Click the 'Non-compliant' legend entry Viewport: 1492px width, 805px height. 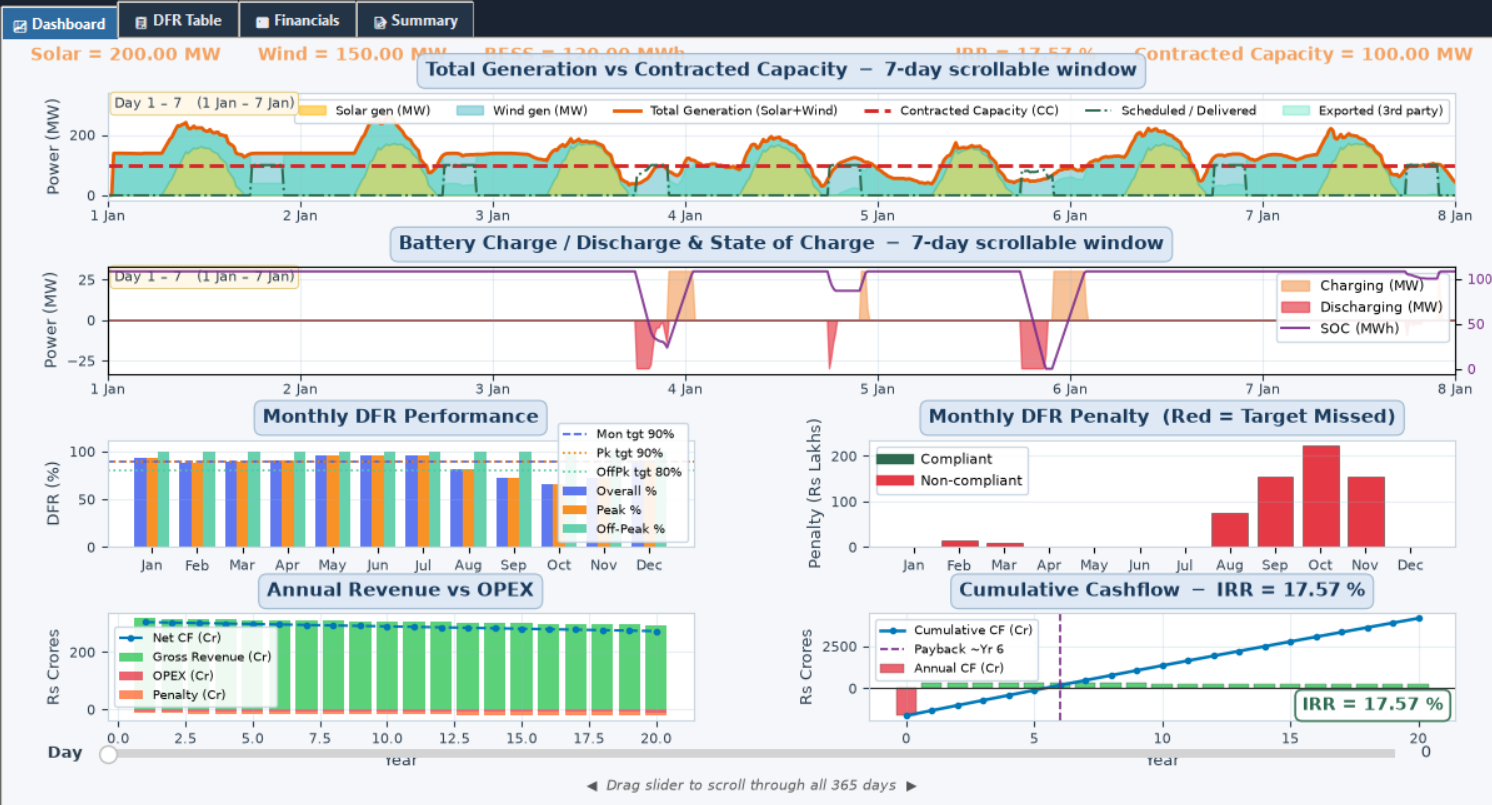click(949, 480)
